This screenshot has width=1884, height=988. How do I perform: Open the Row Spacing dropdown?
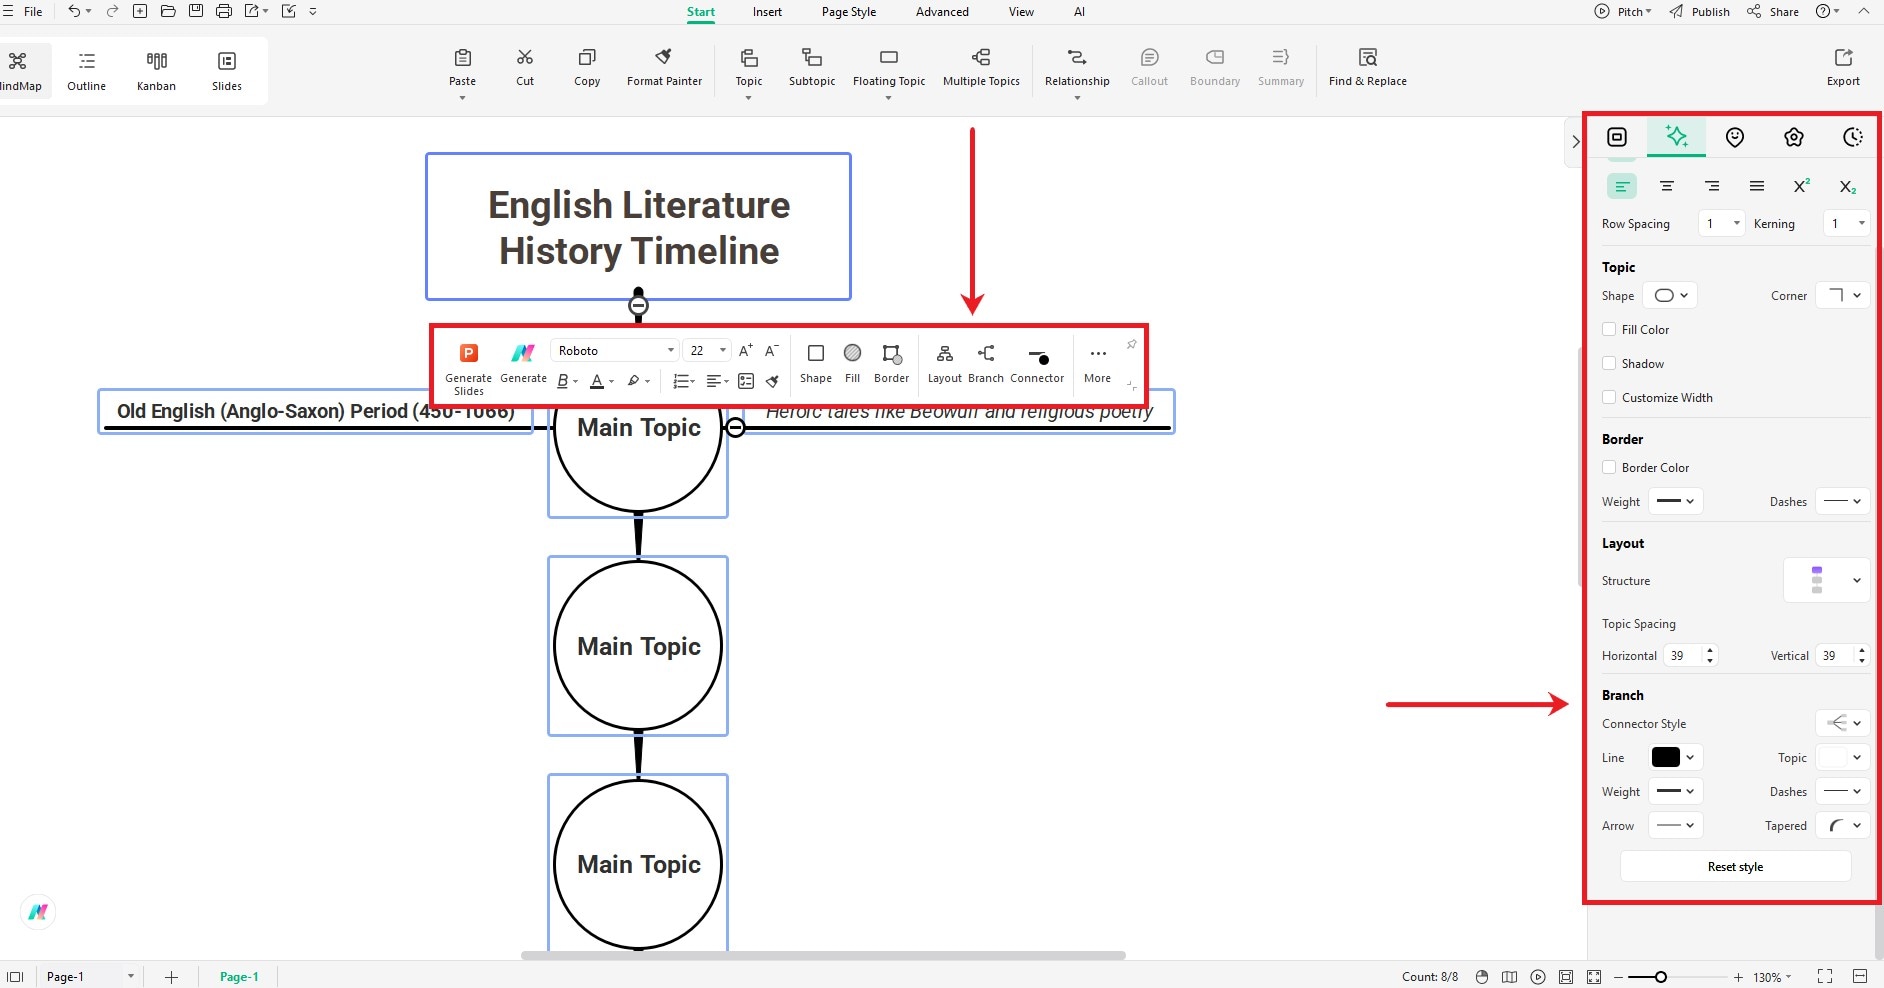pyautogui.click(x=1723, y=223)
